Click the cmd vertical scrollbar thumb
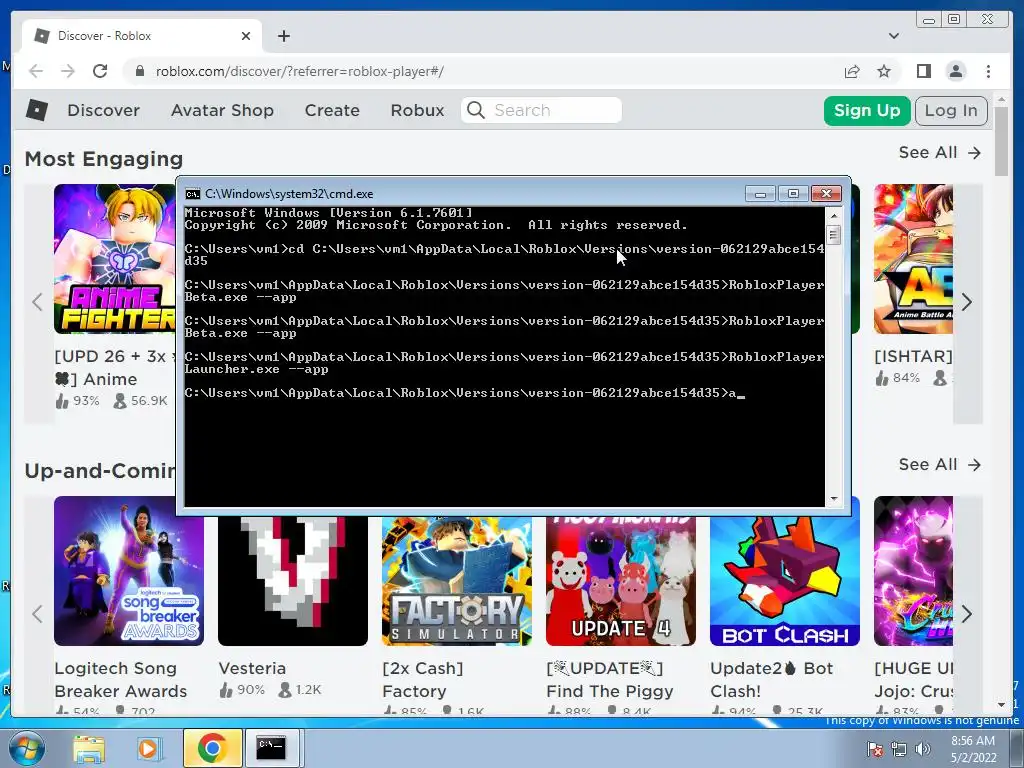Screen dimensions: 1024x768 coord(833,234)
